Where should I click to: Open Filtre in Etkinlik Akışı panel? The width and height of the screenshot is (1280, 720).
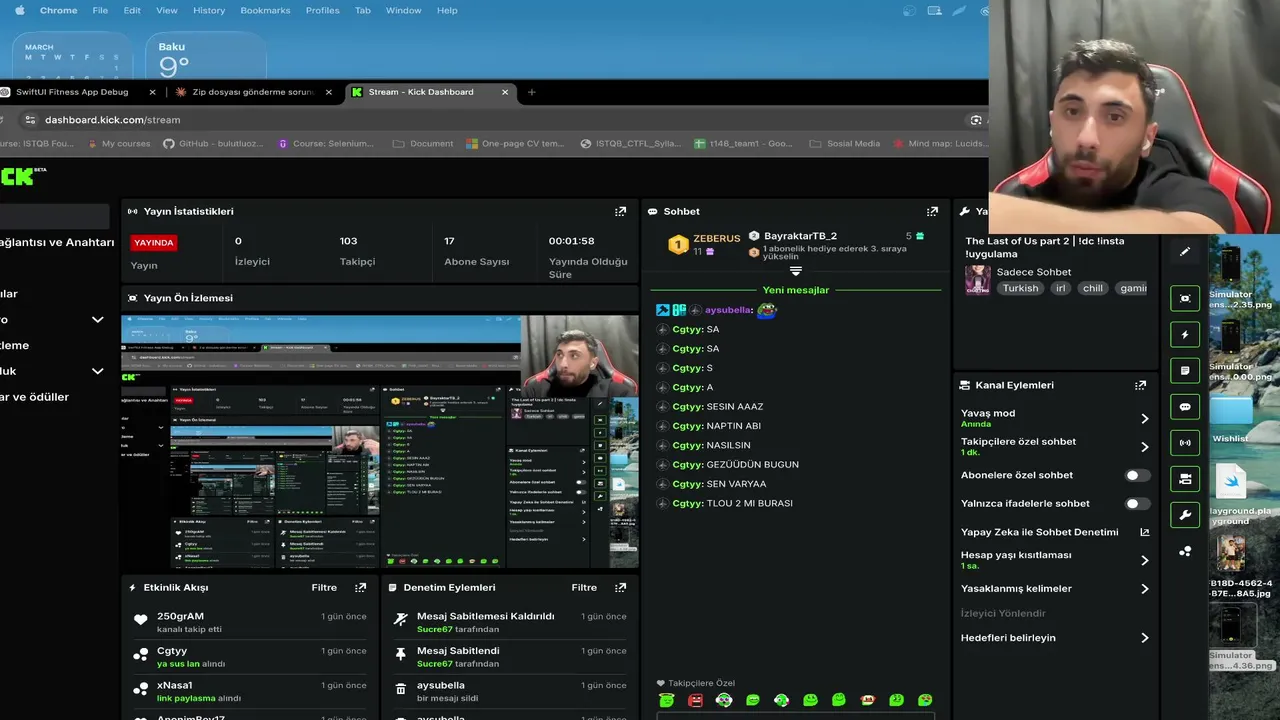(324, 588)
